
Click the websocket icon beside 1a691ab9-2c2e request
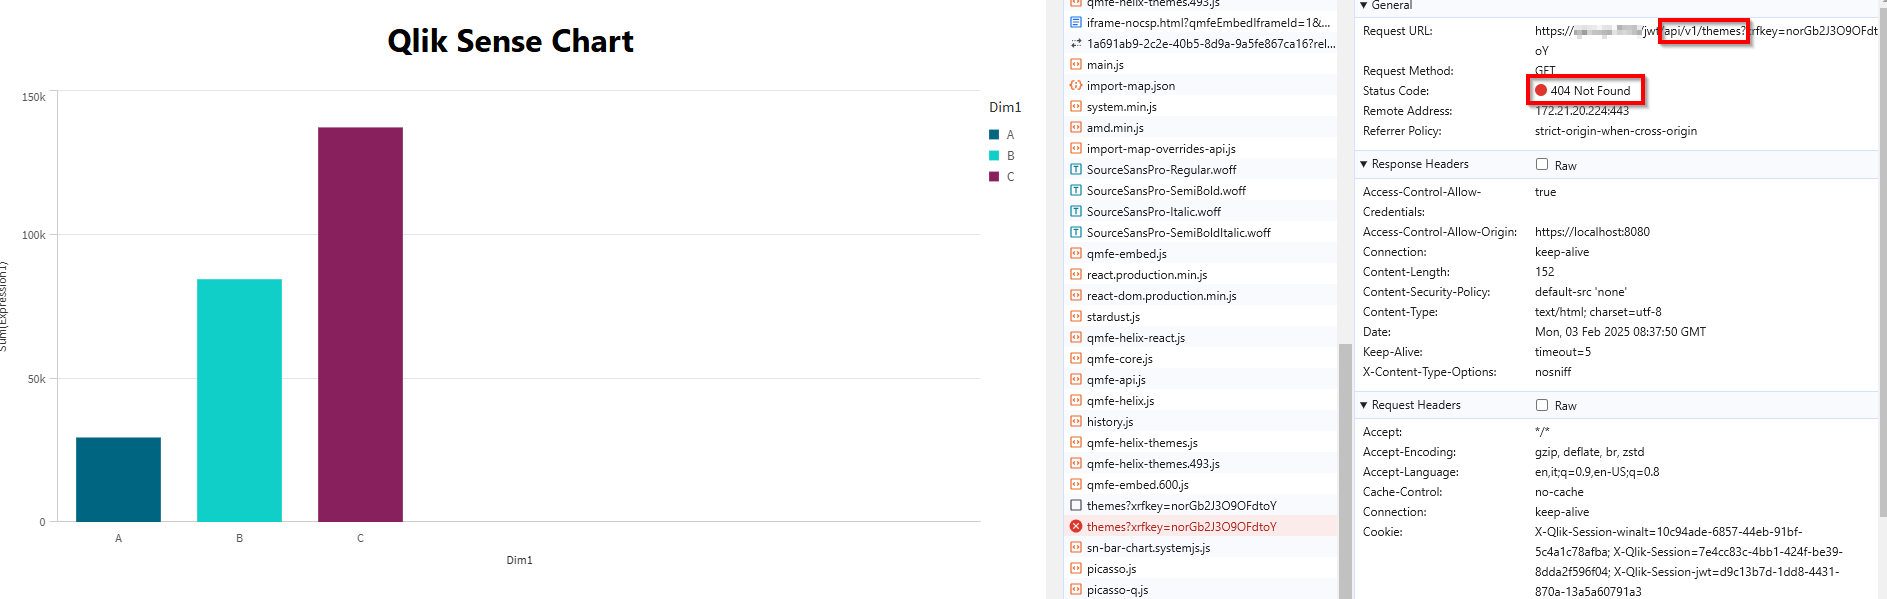click(1076, 43)
